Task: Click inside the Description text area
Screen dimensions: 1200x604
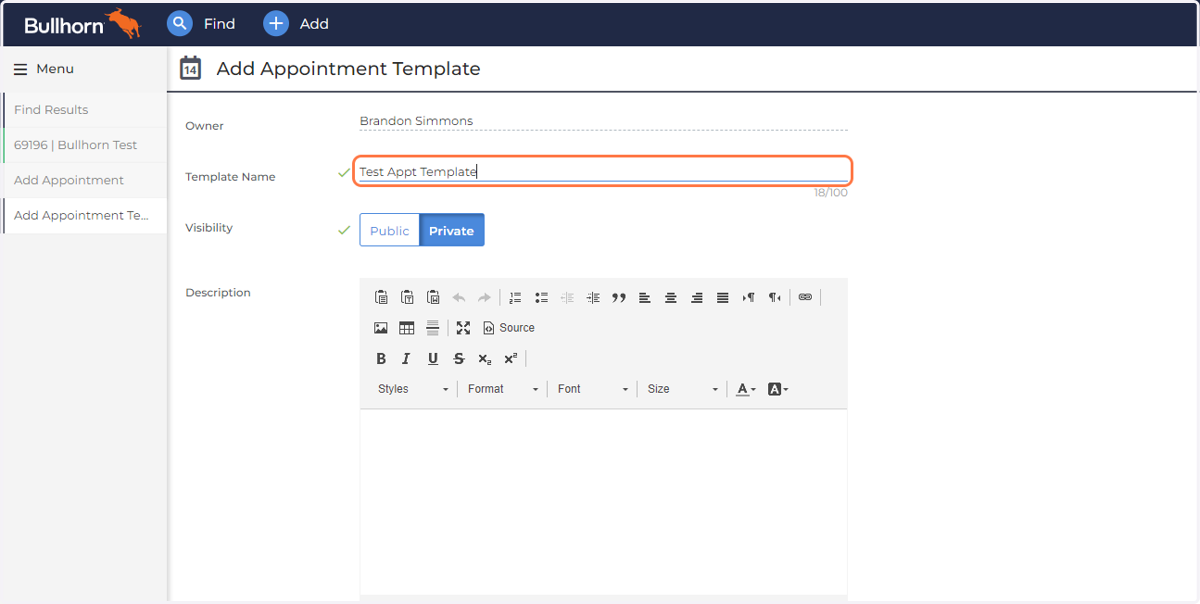Action: 603,500
